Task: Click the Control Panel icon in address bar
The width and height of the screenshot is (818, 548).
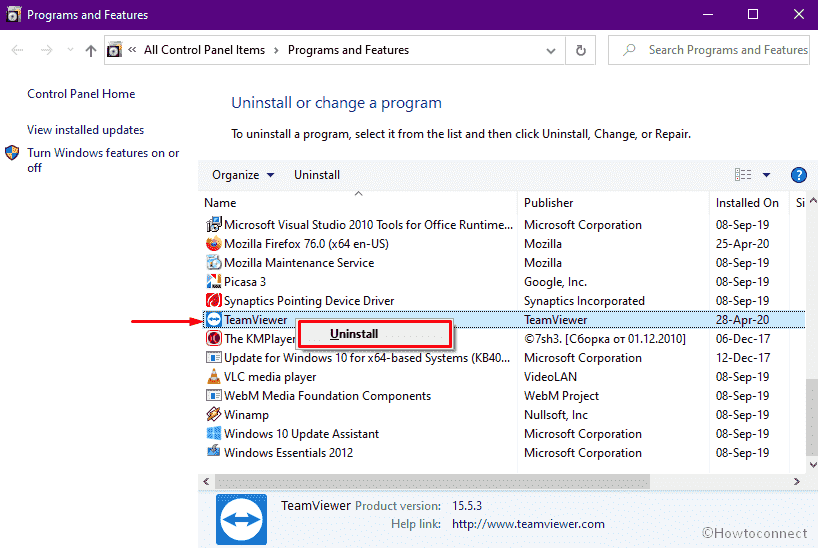Action: coord(114,50)
